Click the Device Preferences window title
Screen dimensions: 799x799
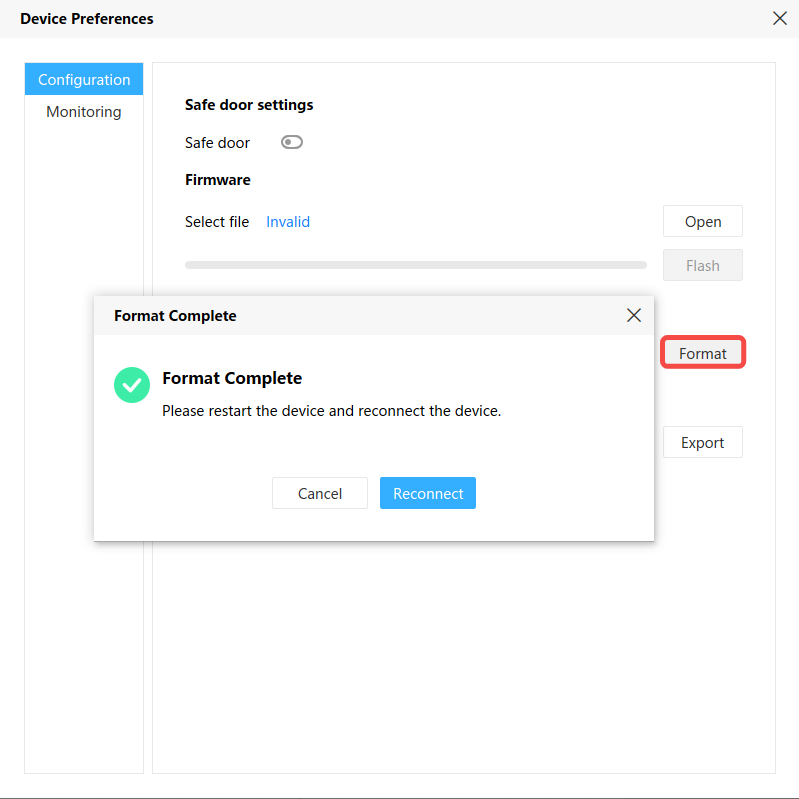coord(87,19)
